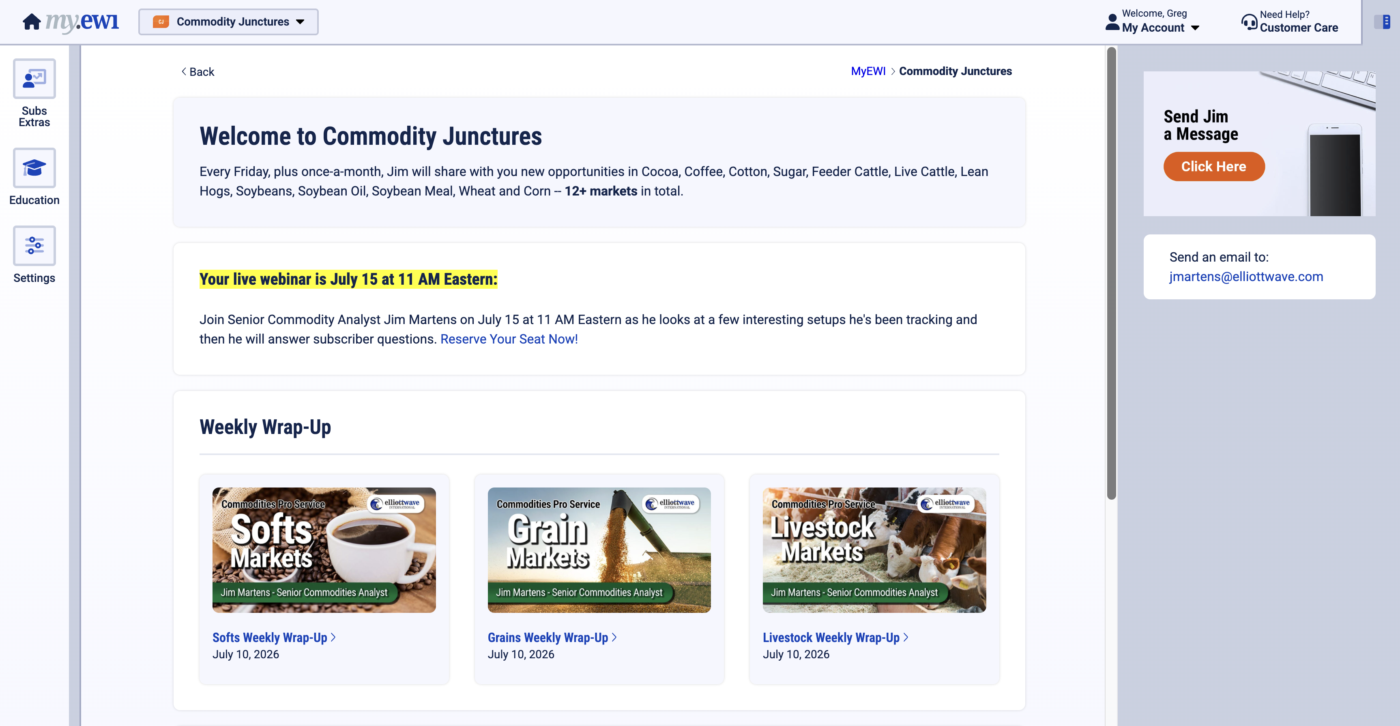Open the Commodity Junctures service dropdown
1400x726 pixels.
click(228, 22)
